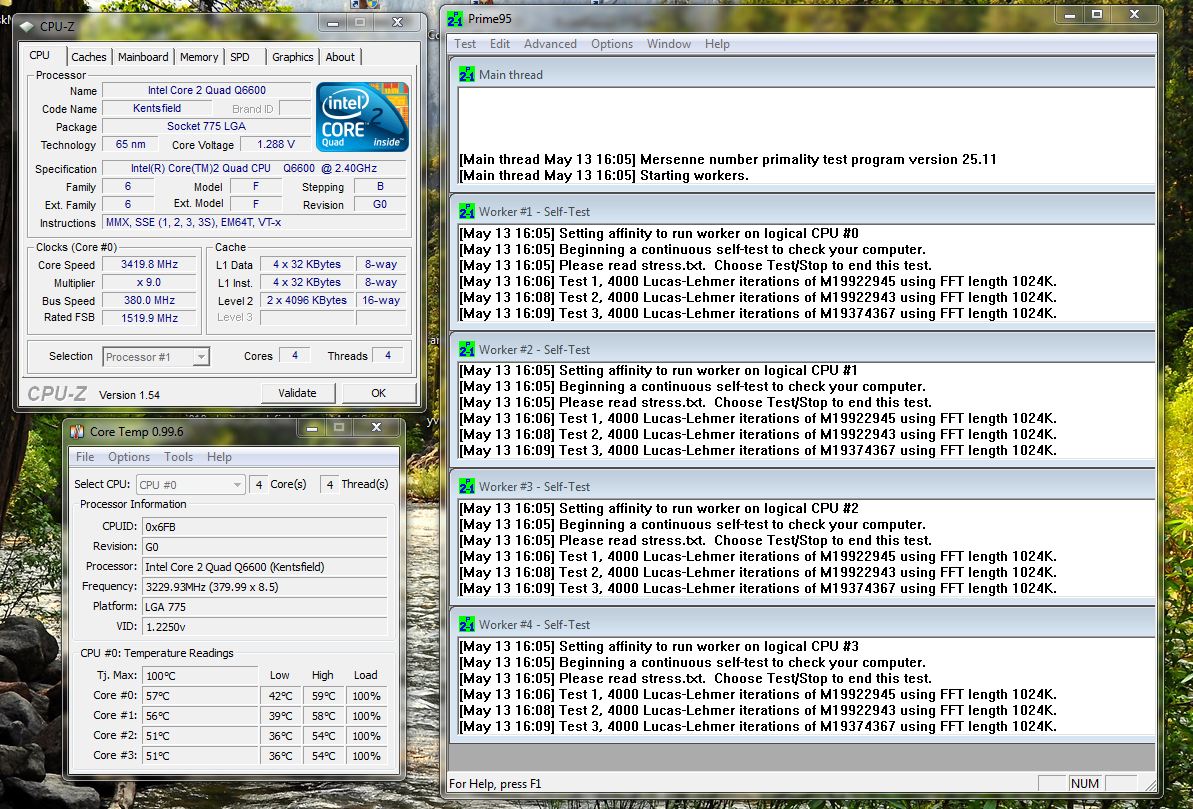Click the CPU-Z title bar icon
The width and height of the screenshot is (1193, 809).
coord(27,27)
